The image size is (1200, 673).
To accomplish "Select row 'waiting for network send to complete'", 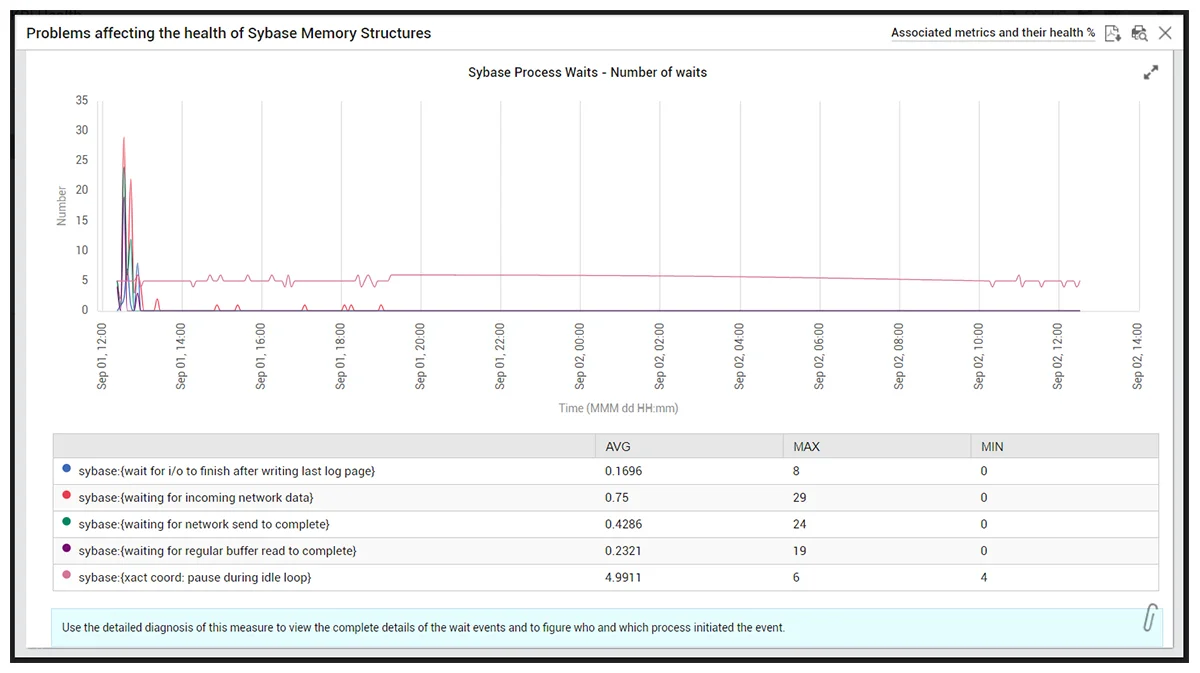I will (x=606, y=524).
